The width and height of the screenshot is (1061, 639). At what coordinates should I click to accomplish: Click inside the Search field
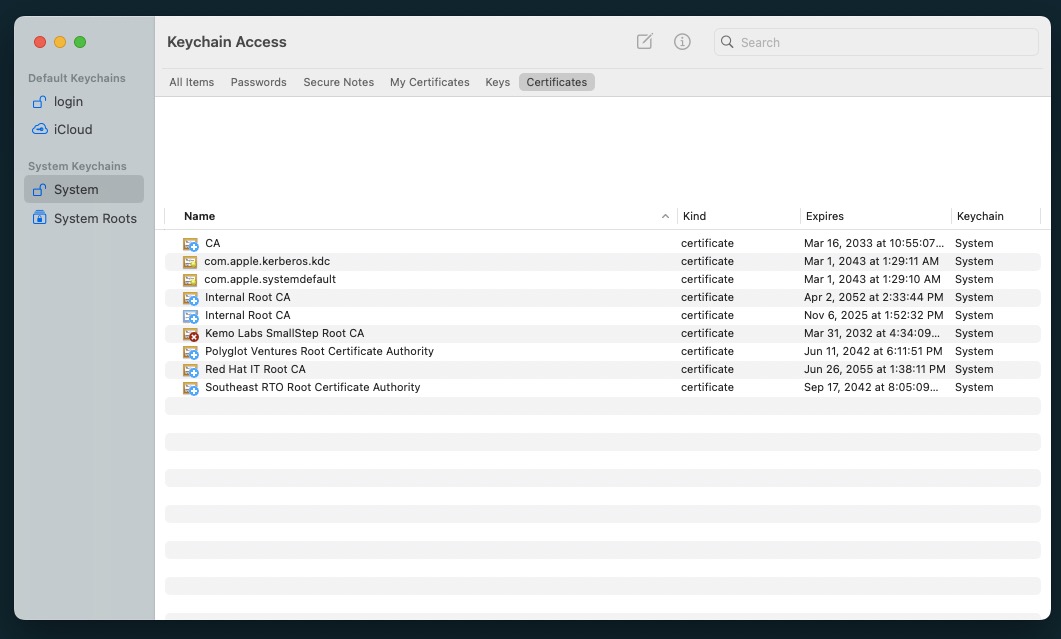(x=880, y=42)
